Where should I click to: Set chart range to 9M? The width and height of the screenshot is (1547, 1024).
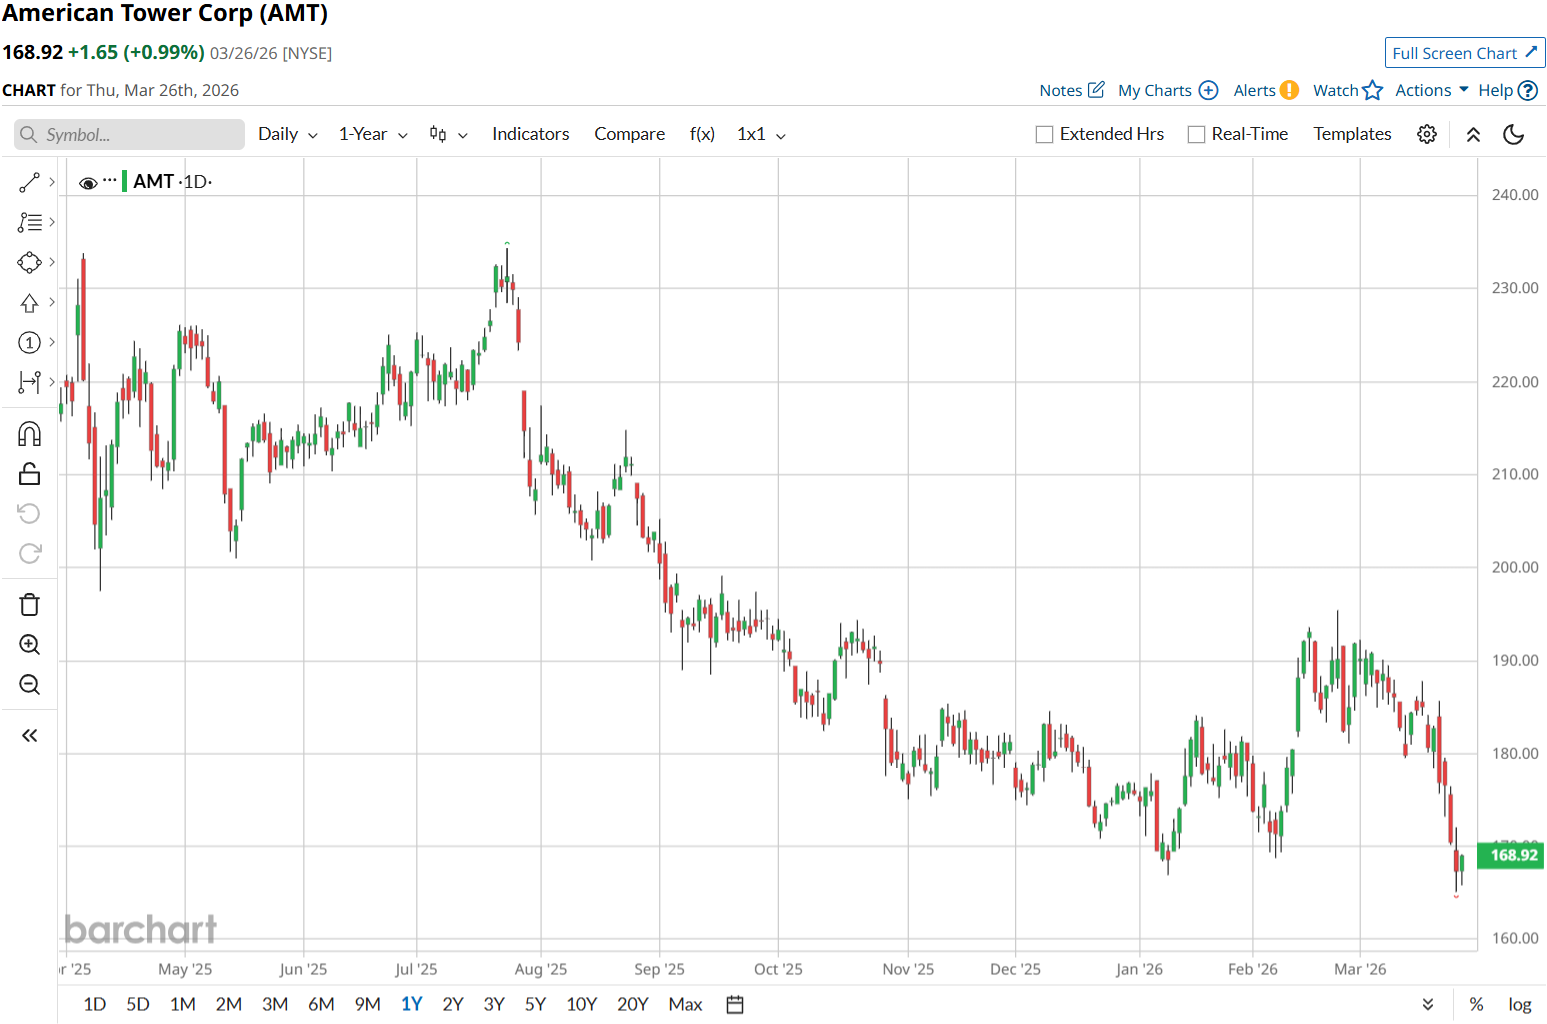click(368, 1004)
